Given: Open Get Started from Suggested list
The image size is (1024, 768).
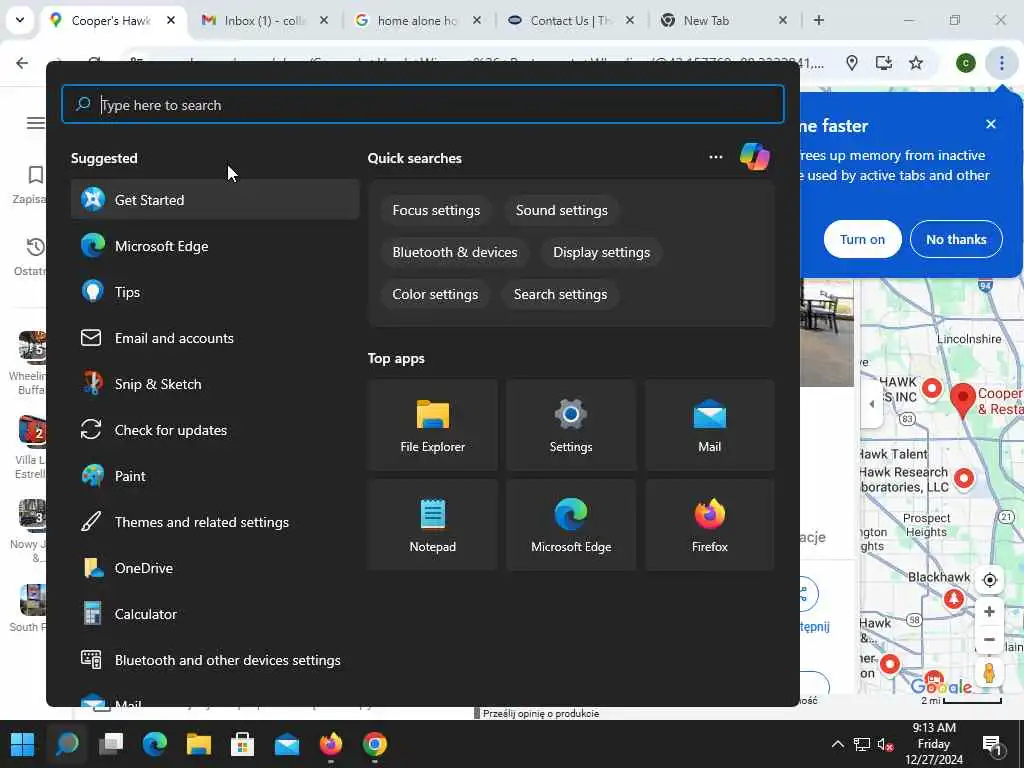Looking at the screenshot, I should [215, 200].
